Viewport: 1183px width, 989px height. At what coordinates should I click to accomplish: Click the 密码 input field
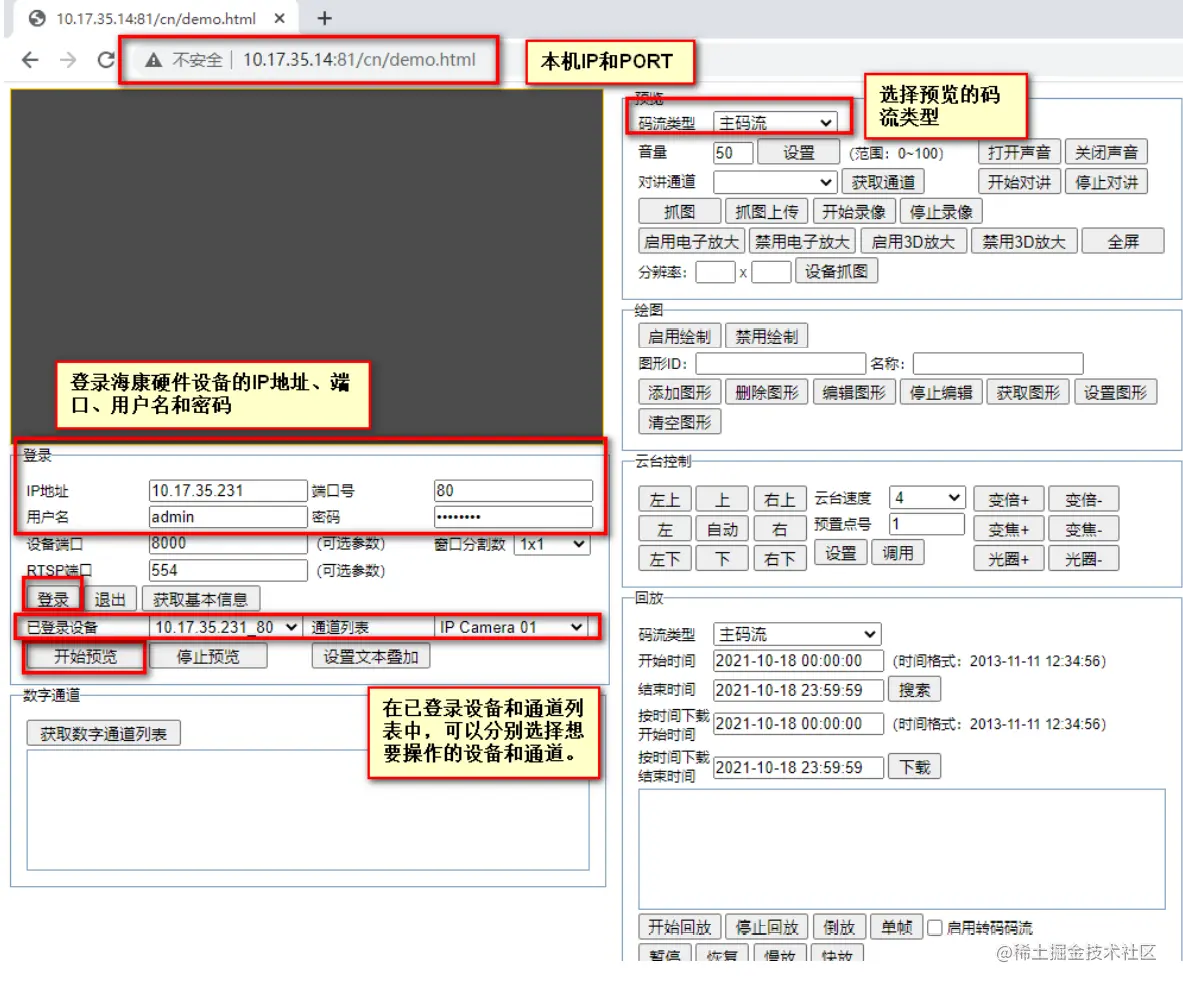click(x=513, y=517)
